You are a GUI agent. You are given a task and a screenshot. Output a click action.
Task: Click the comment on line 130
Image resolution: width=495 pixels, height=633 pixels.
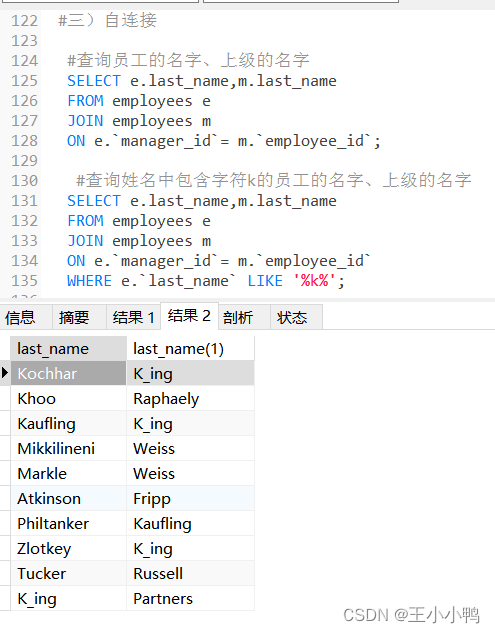pos(274,180)
